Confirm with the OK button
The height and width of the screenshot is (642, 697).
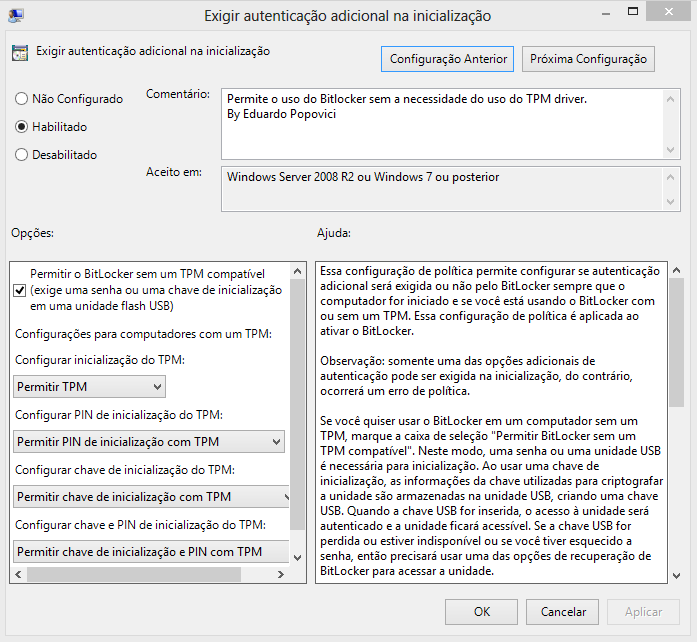481,612
